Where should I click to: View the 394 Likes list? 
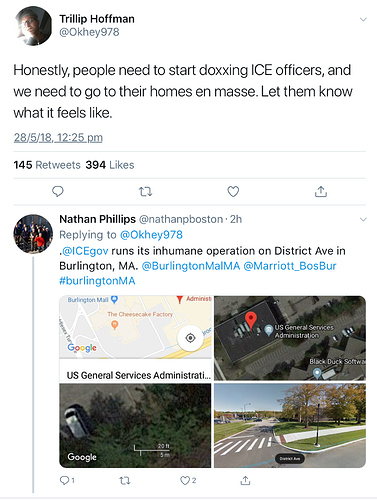tap(110, 165)
